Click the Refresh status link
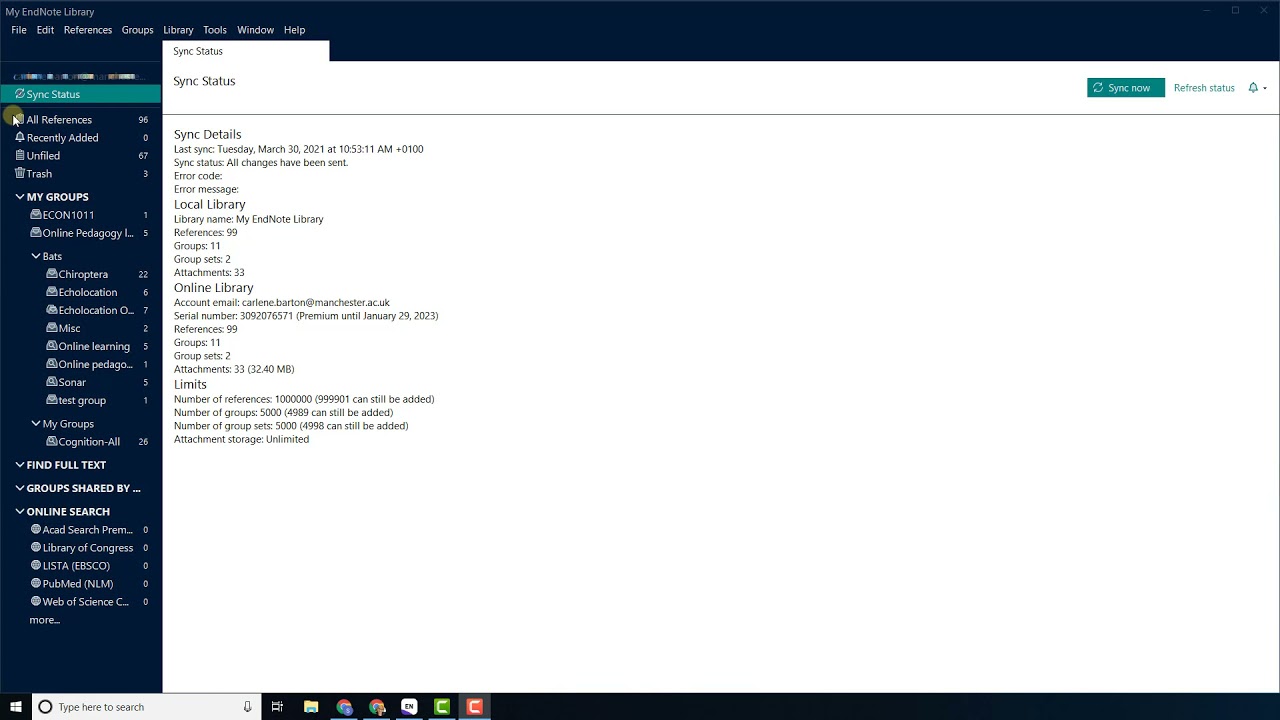Image resolution: width=1280 pixels, height=720 pixels. click(1204, 88)
